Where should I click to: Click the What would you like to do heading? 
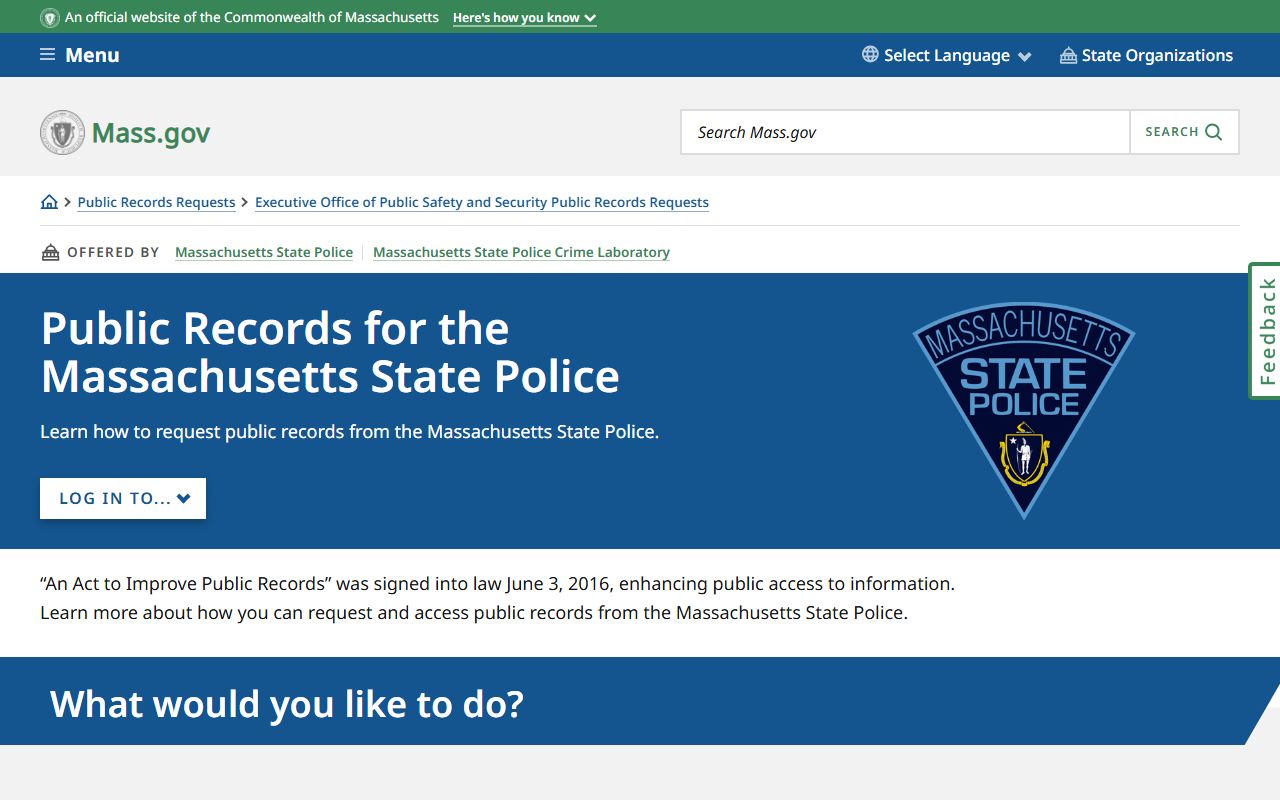tap(287, 704)
